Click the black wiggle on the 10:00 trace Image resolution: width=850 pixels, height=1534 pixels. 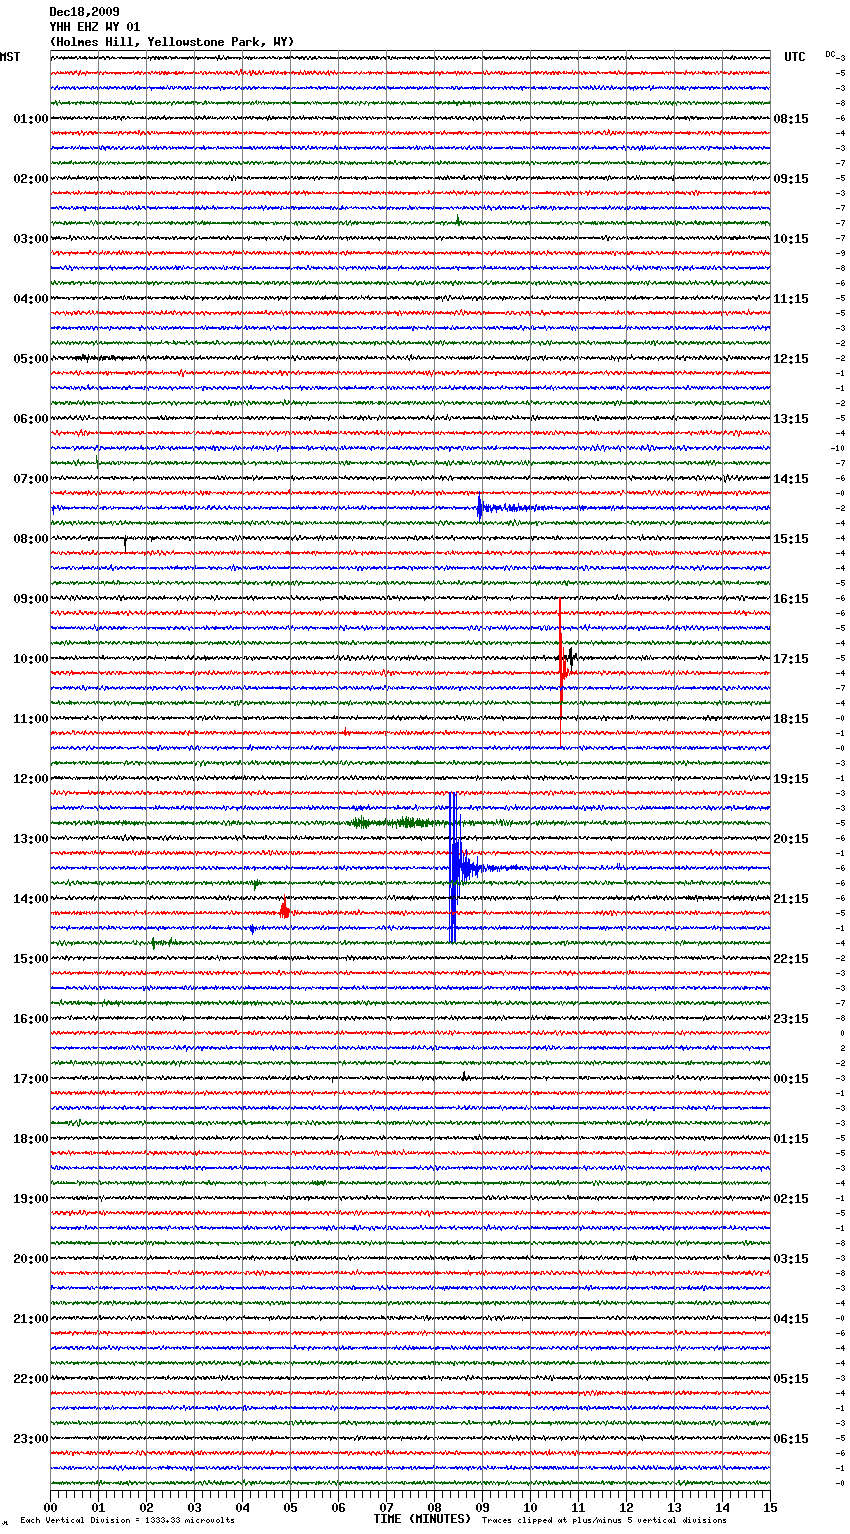[x=570, y=657]
